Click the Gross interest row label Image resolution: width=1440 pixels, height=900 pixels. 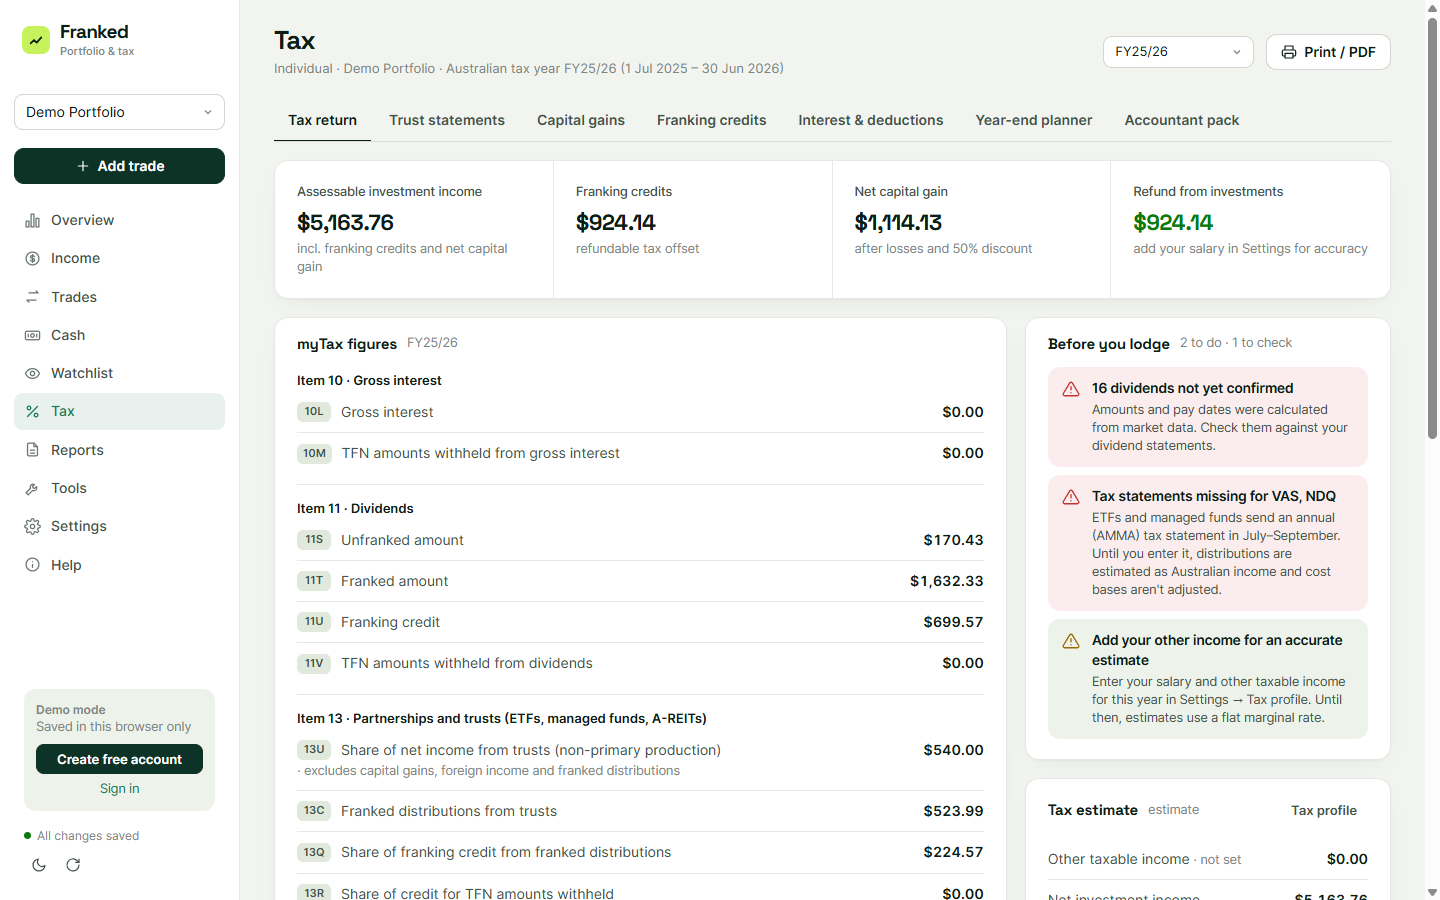[387, 412]
